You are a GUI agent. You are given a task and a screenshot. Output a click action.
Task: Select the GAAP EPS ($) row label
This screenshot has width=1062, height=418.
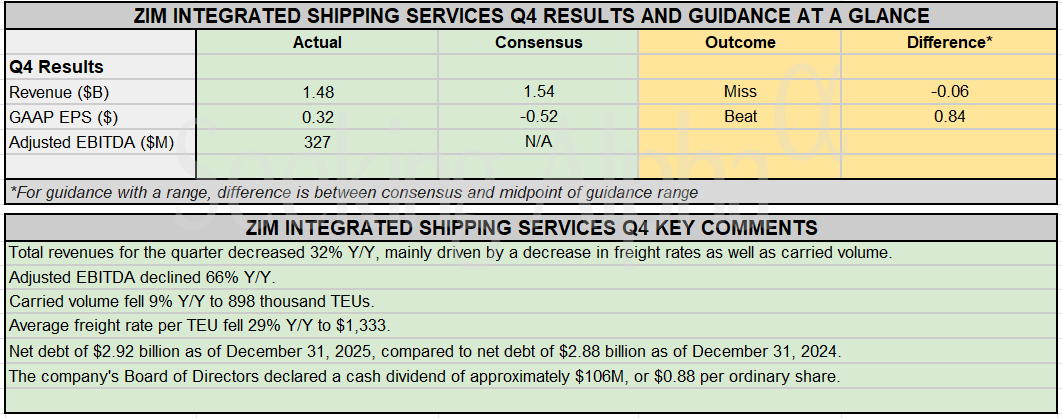coord(59,117)
